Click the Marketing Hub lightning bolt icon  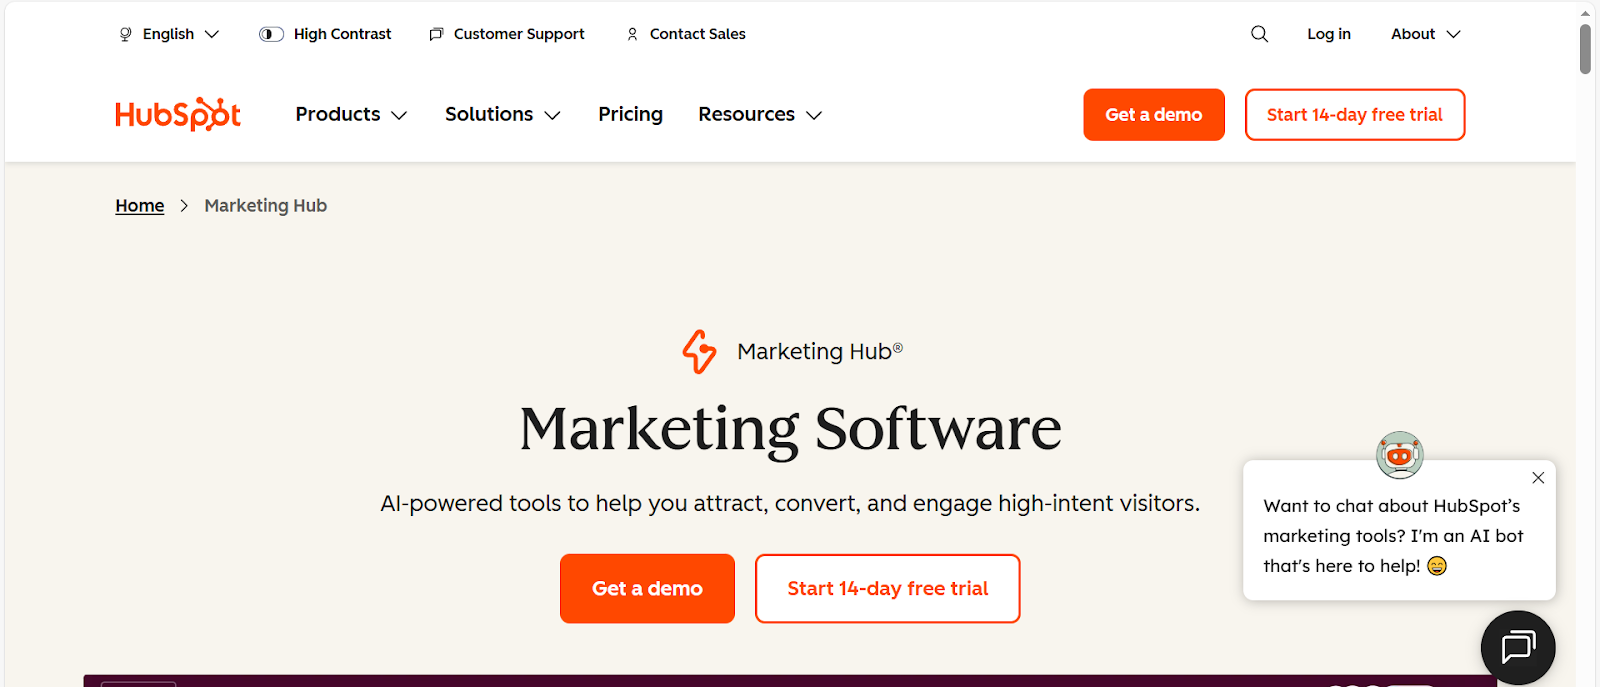point(700,352)
